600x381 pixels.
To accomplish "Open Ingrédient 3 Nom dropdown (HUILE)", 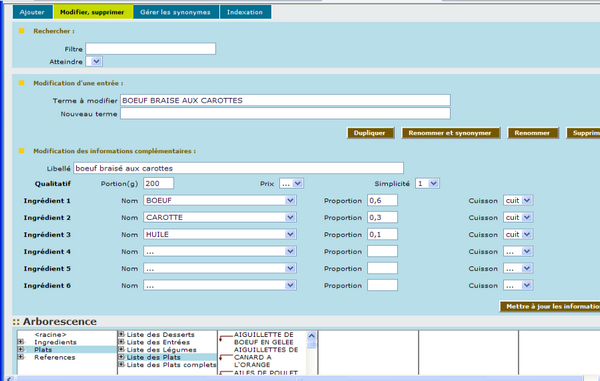I will pyautogui.click(x=220, y=234).
